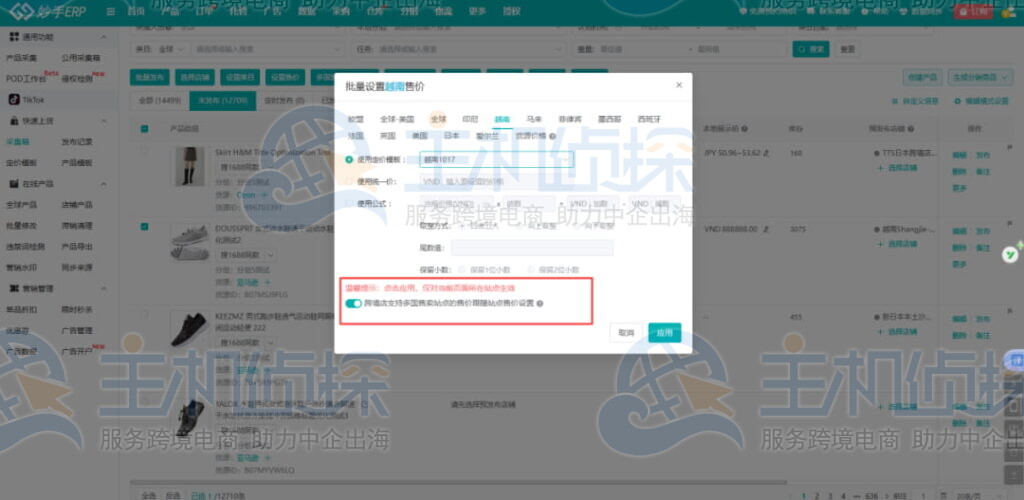Click the user avatar icon at top right

coord(1009,11)
